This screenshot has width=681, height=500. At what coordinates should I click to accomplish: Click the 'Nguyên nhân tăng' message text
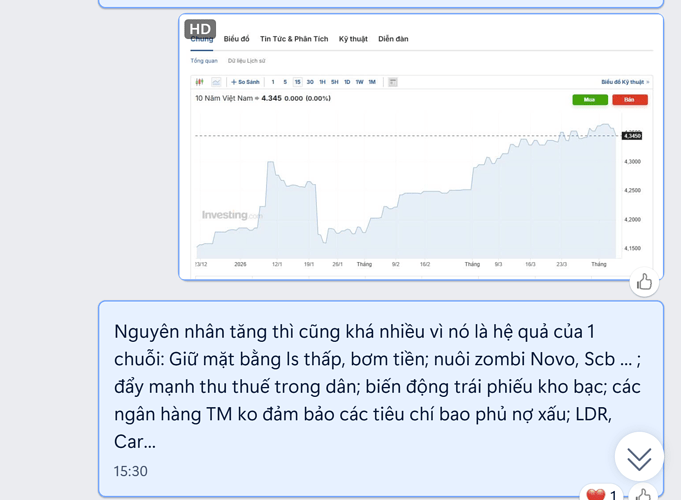[x=377, y=387]
